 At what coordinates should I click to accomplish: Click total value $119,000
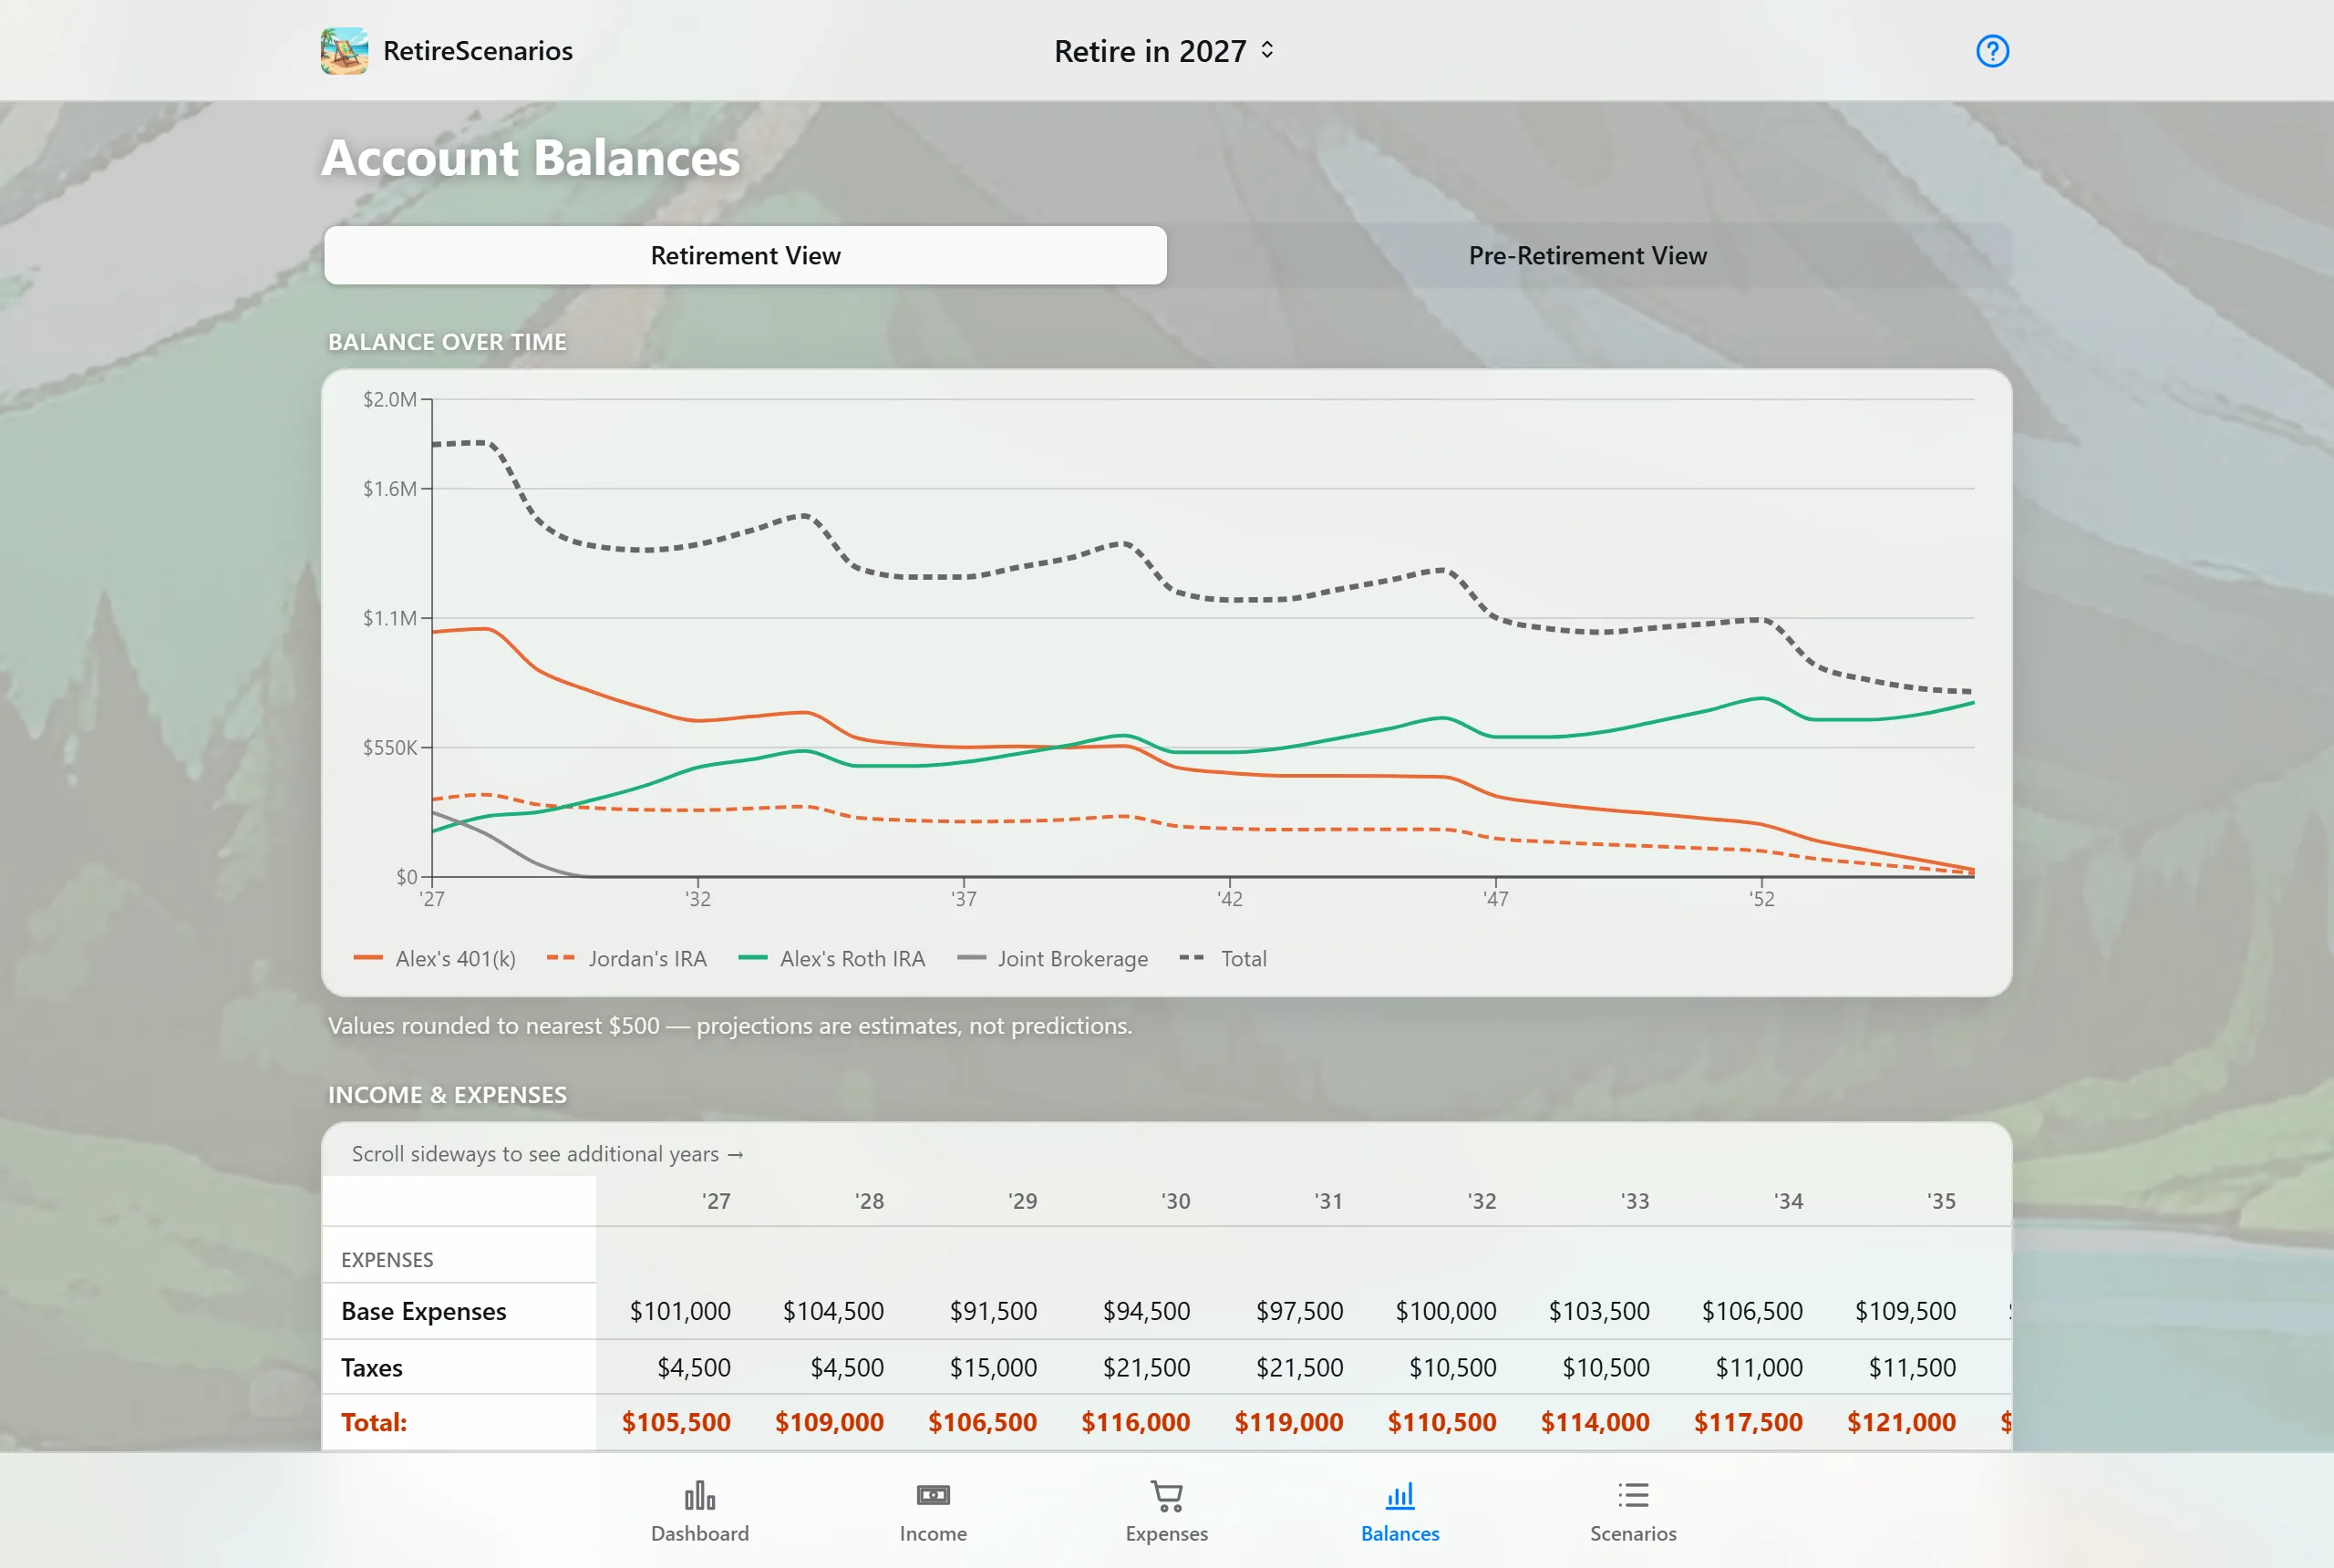click(1289, 1422)
